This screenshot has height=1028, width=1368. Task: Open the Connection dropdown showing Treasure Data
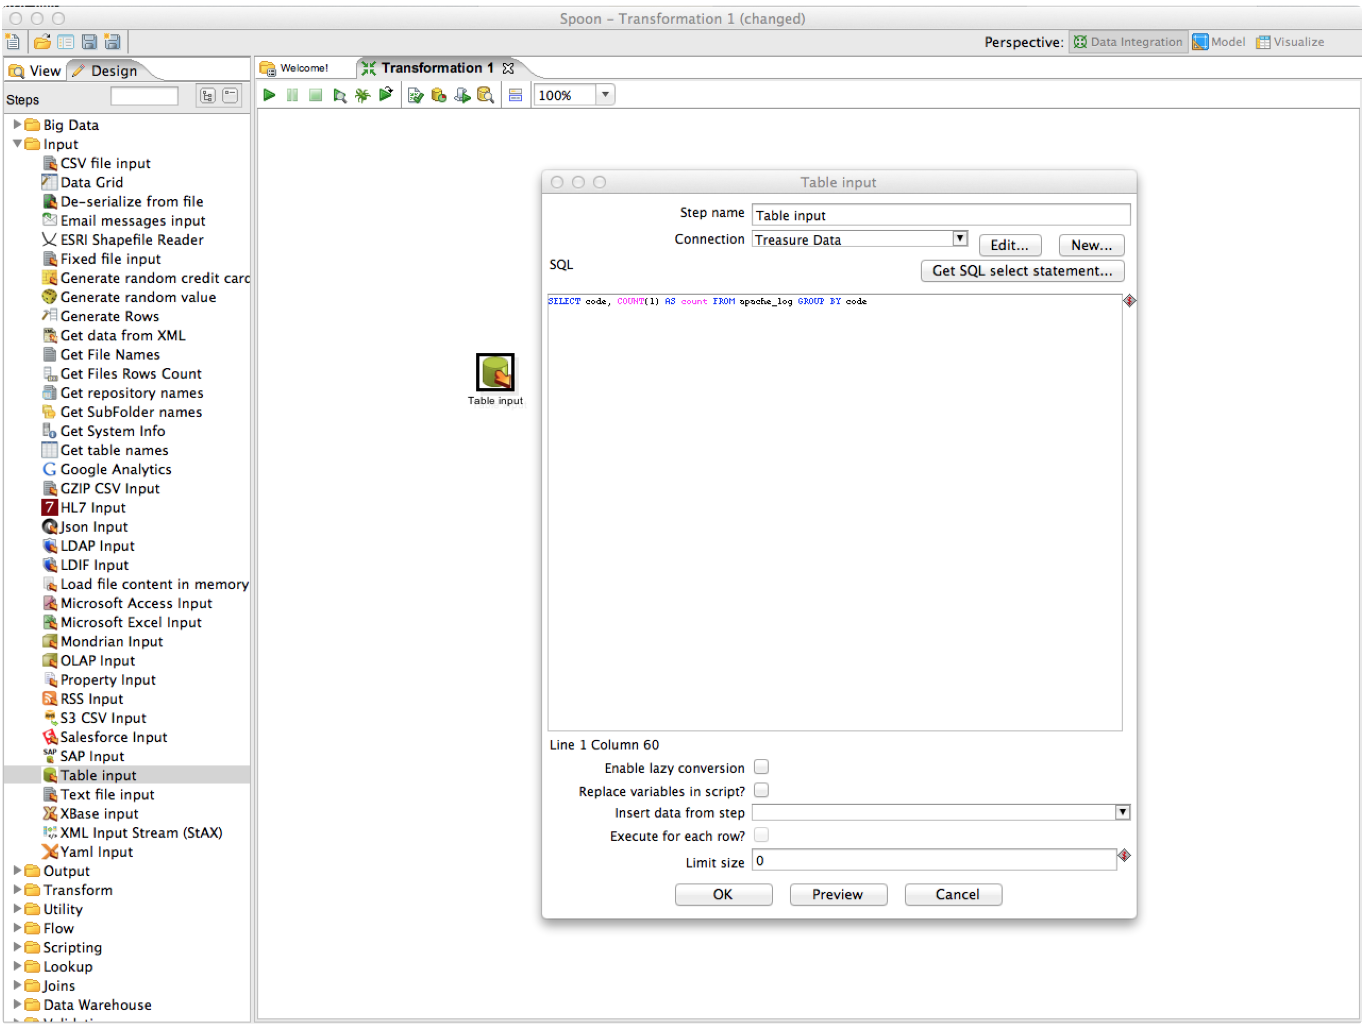coord(959,239)
